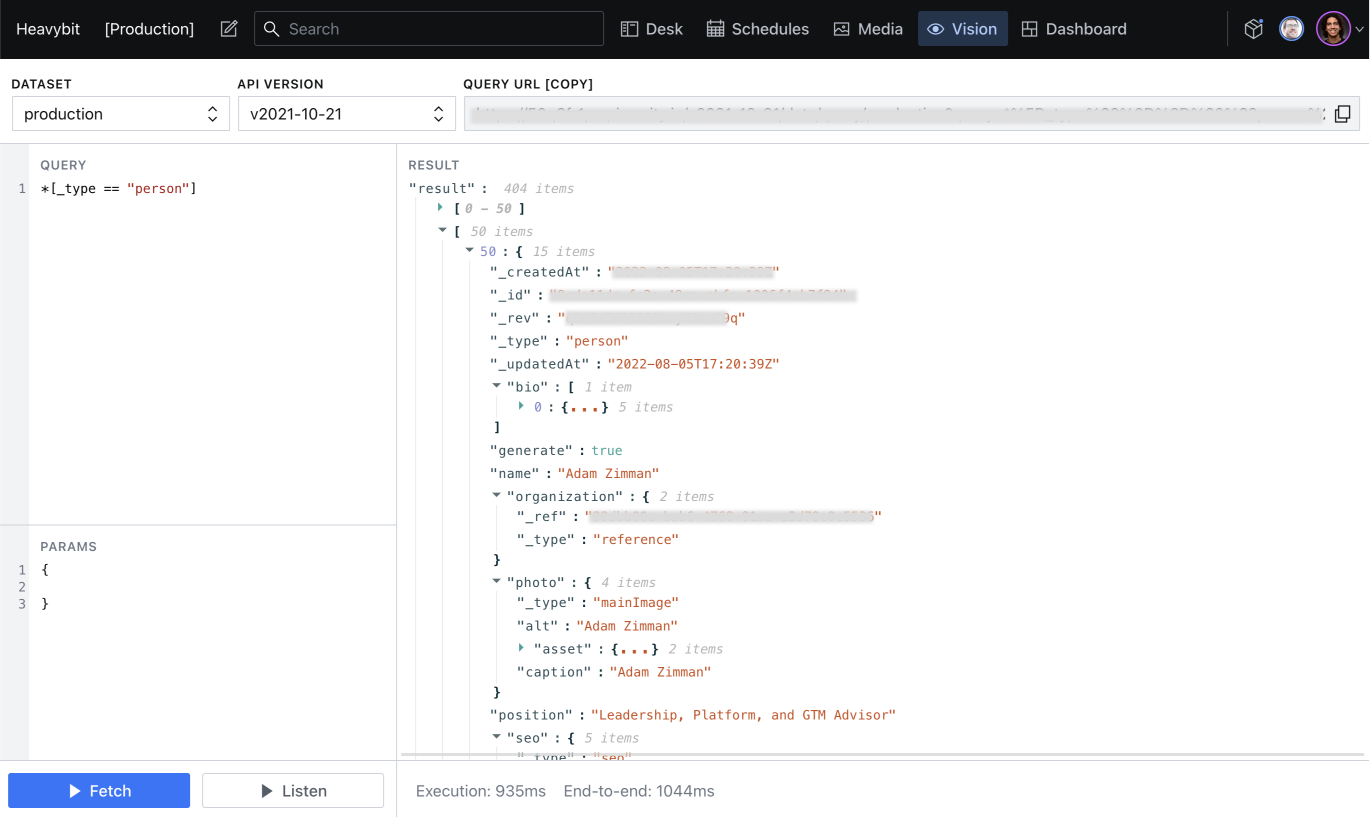Open the API version v2021-10-21 dropdown
This screenshot has width=1370, height=818.
click(347, 114)
